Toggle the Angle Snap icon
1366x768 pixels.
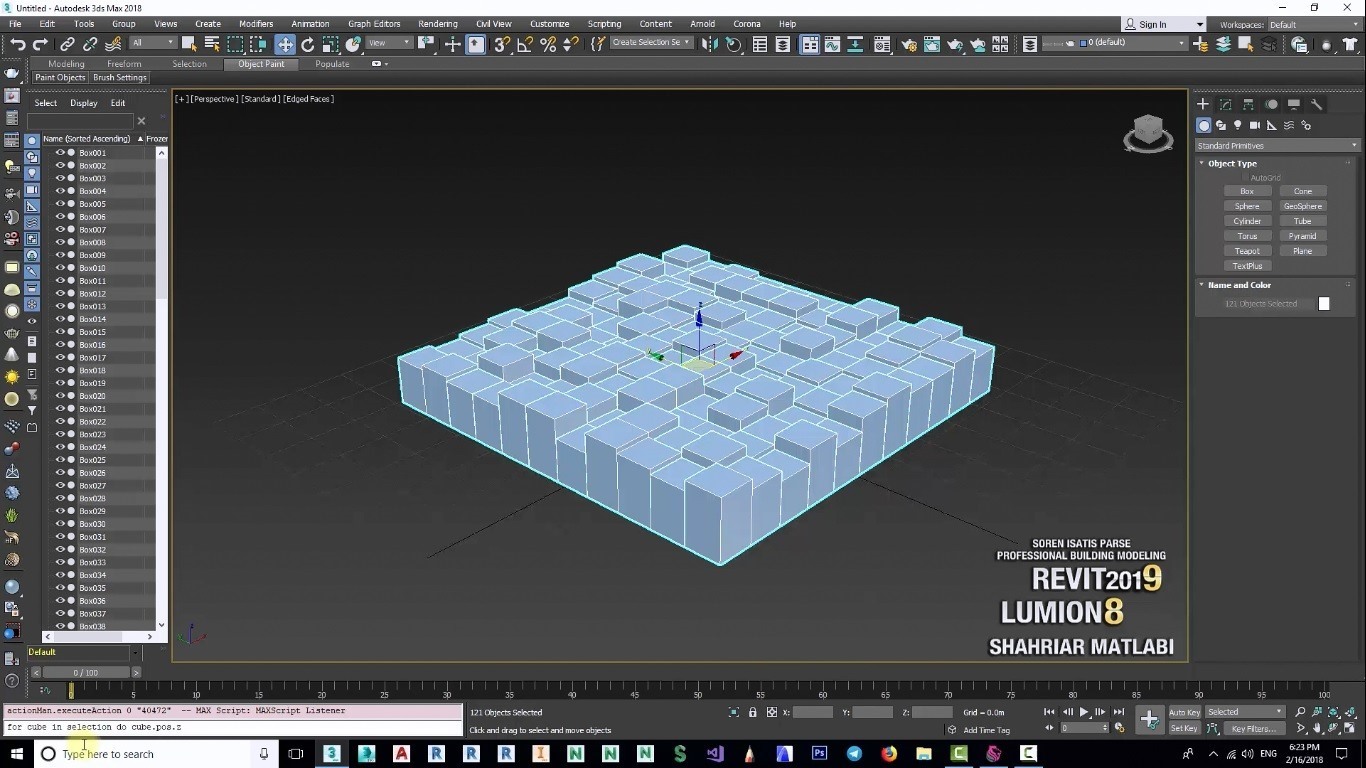click(525, 44)
